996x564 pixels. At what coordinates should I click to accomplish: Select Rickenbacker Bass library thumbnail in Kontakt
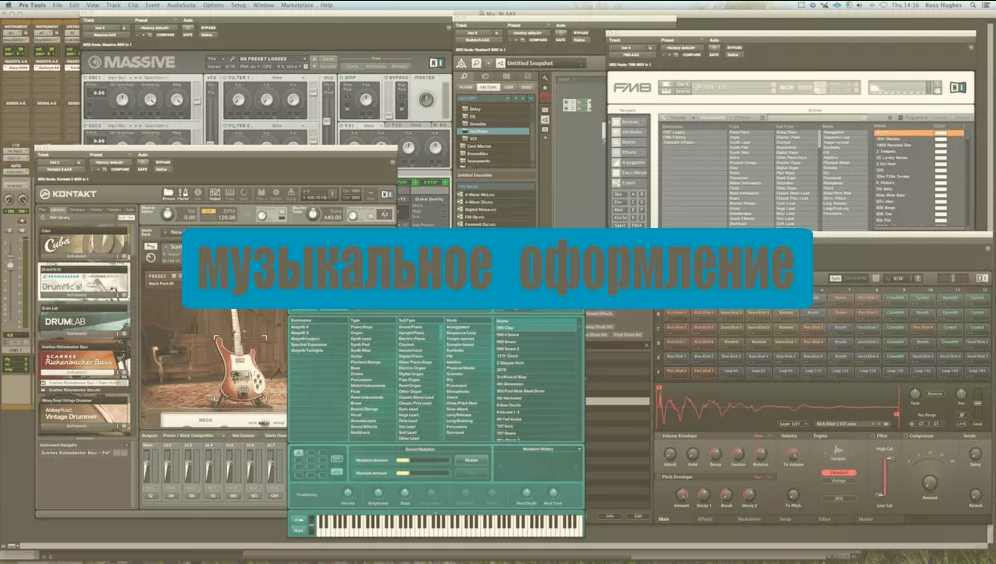[x=84, y=362]
